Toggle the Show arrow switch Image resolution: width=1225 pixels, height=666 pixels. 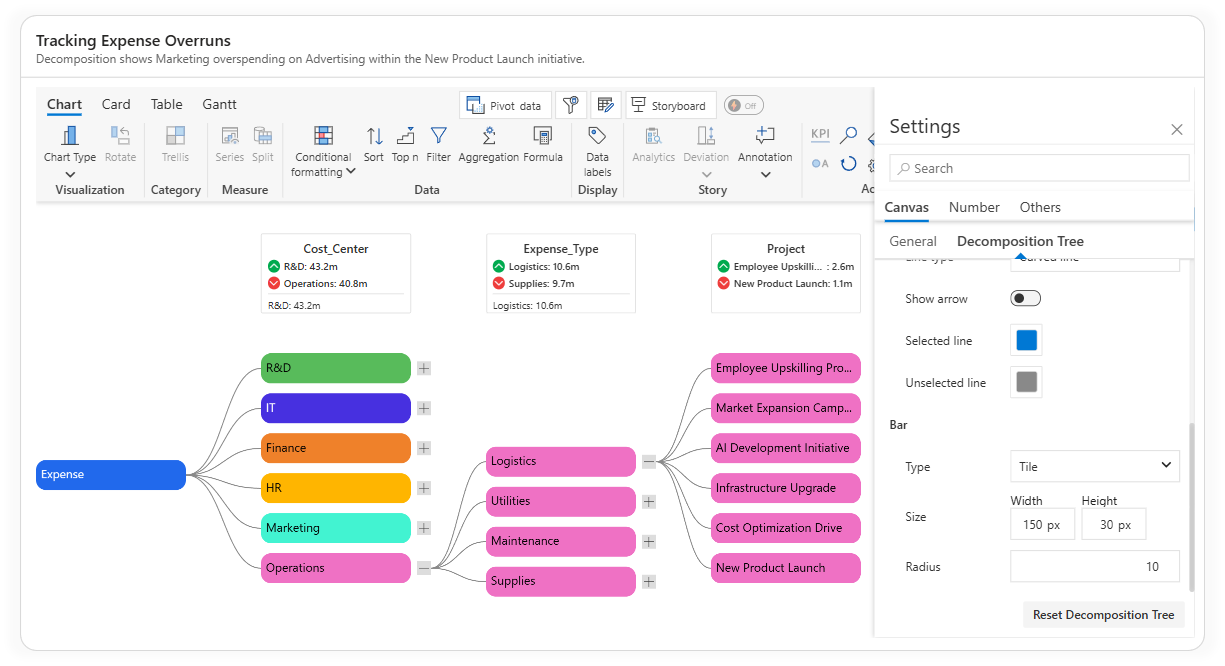point(1026,298)
